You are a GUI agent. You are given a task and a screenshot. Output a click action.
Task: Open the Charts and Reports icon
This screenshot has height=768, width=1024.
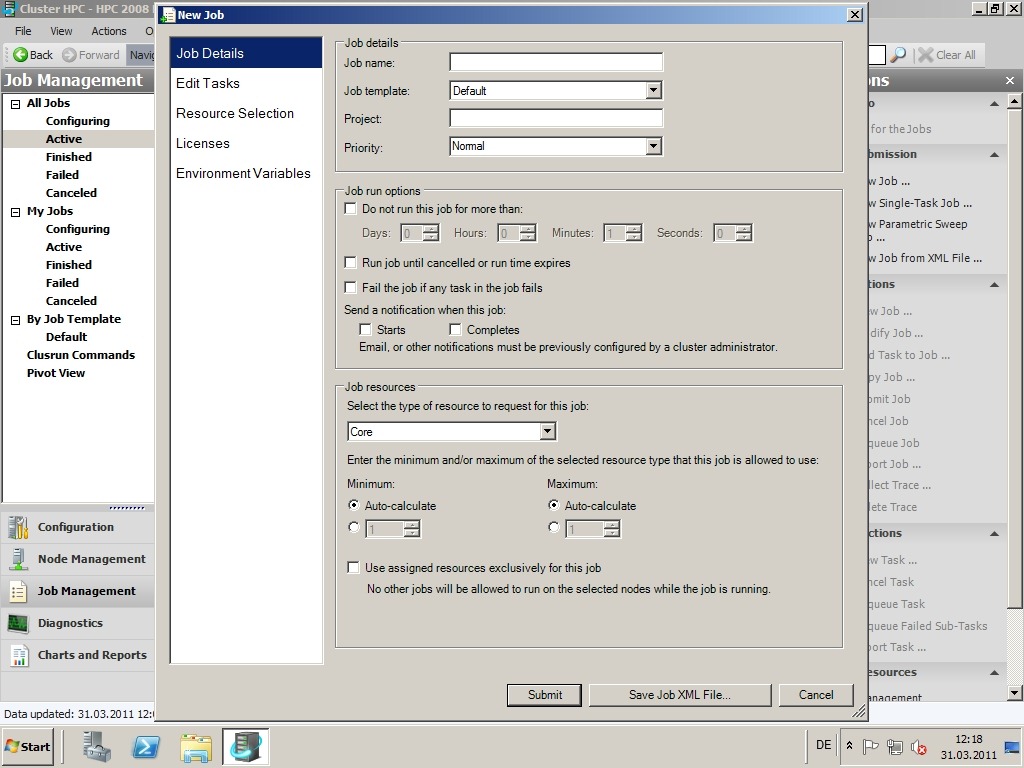click(18, 655)
